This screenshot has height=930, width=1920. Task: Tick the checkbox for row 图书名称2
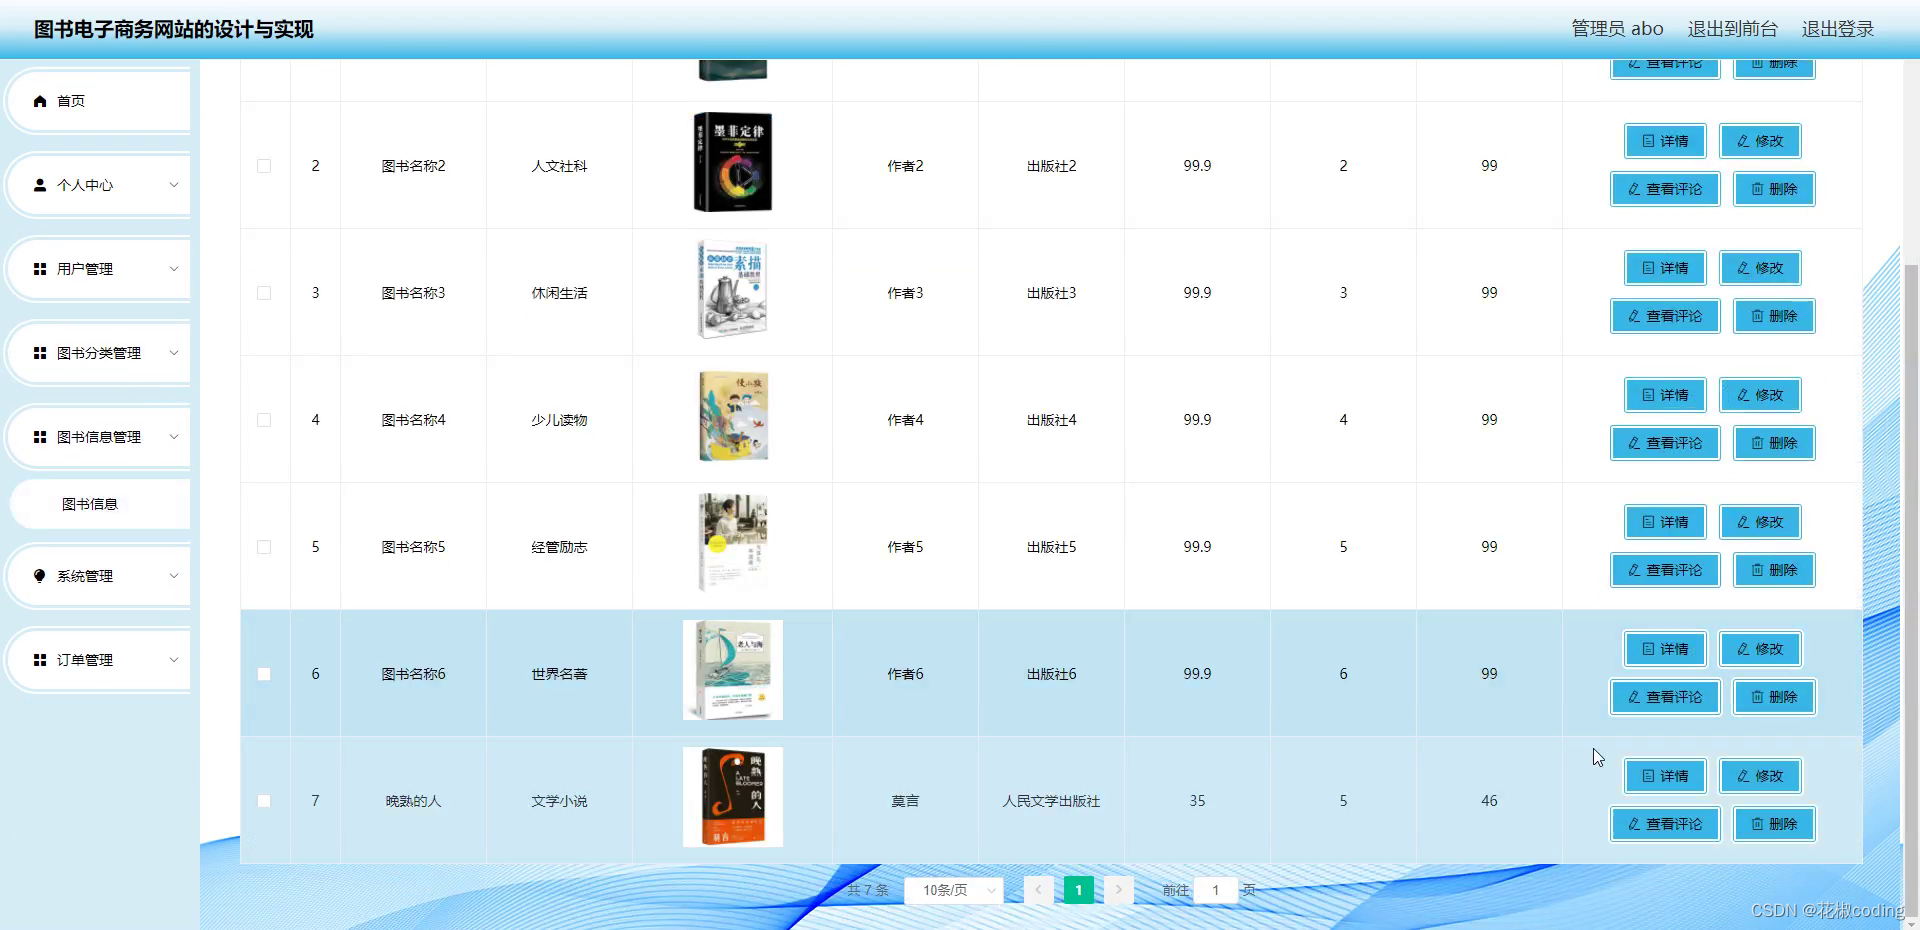[x=264, y=166]
